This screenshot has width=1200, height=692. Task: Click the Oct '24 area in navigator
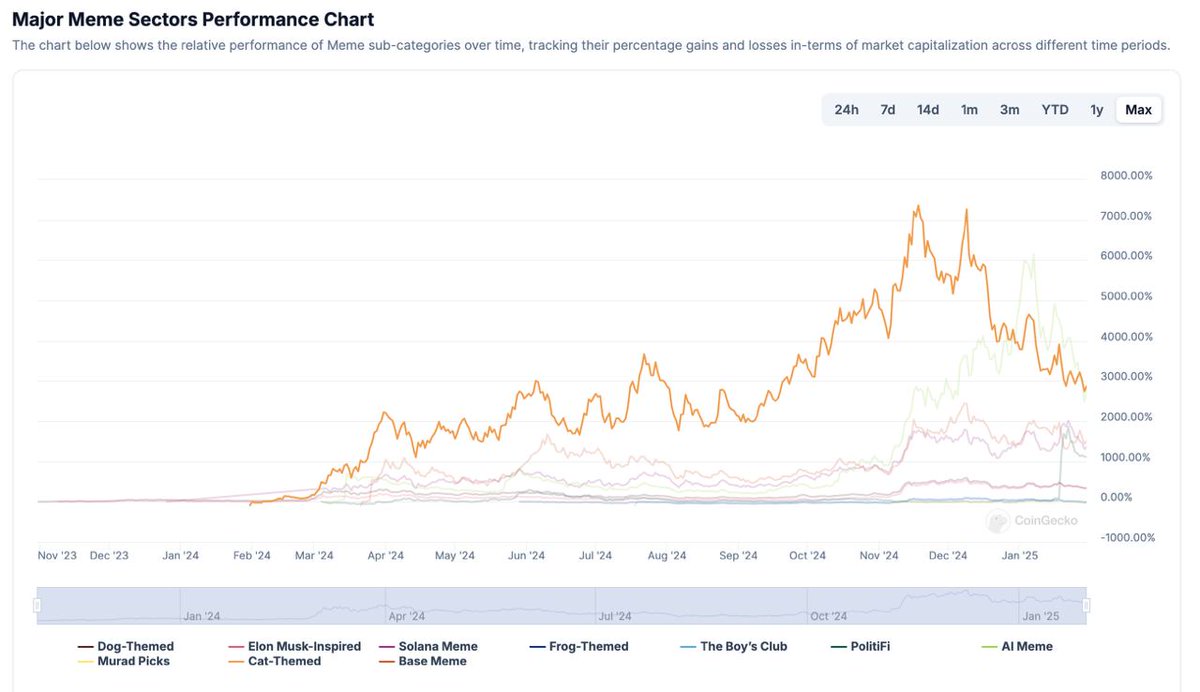[829, 616]
